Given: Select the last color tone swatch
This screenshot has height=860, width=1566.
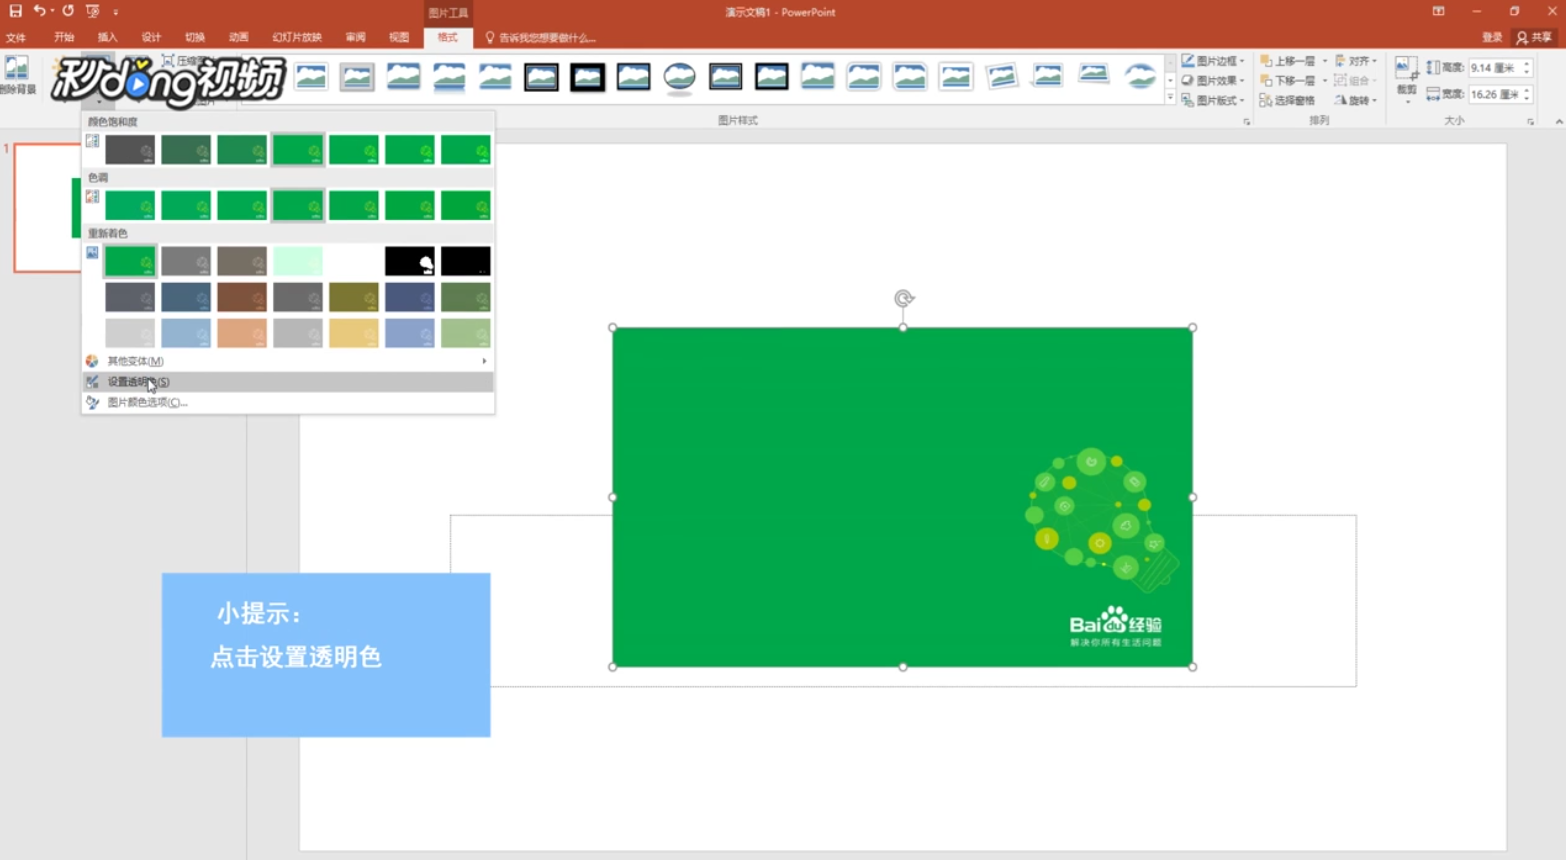Looking at the screenshot, I should (x=466, y=205).
